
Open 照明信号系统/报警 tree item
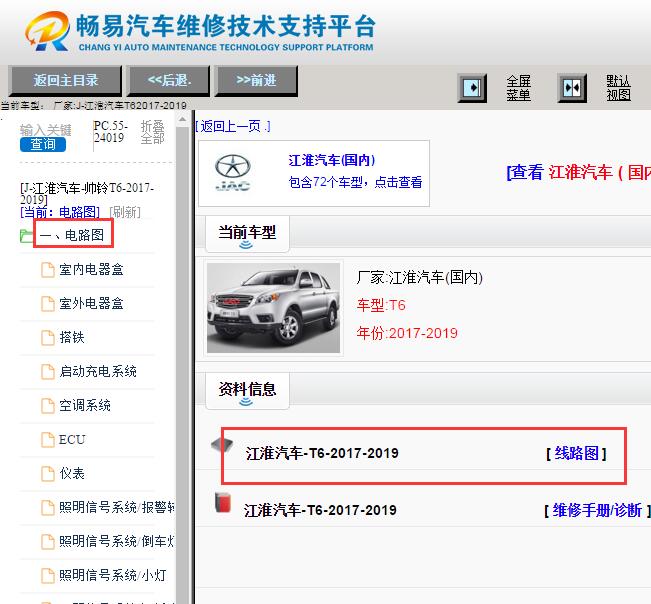pos(116,507)
